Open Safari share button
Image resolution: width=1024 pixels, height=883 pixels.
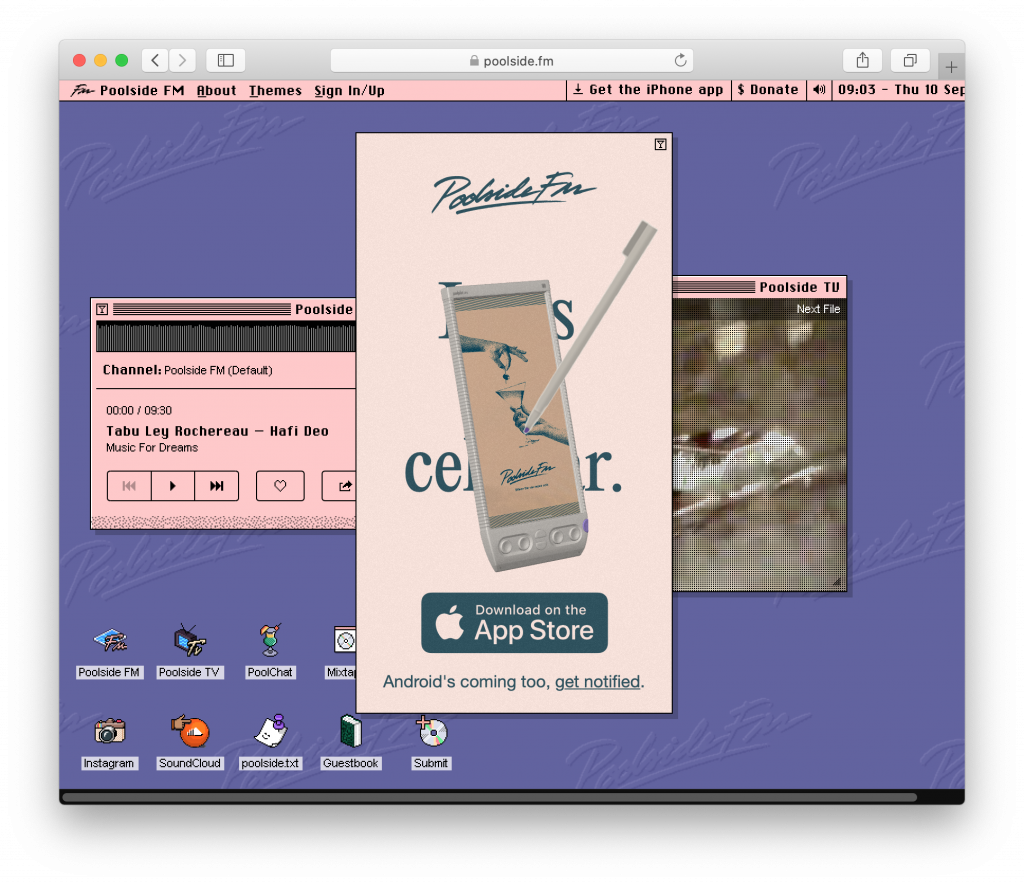point(863,60)
